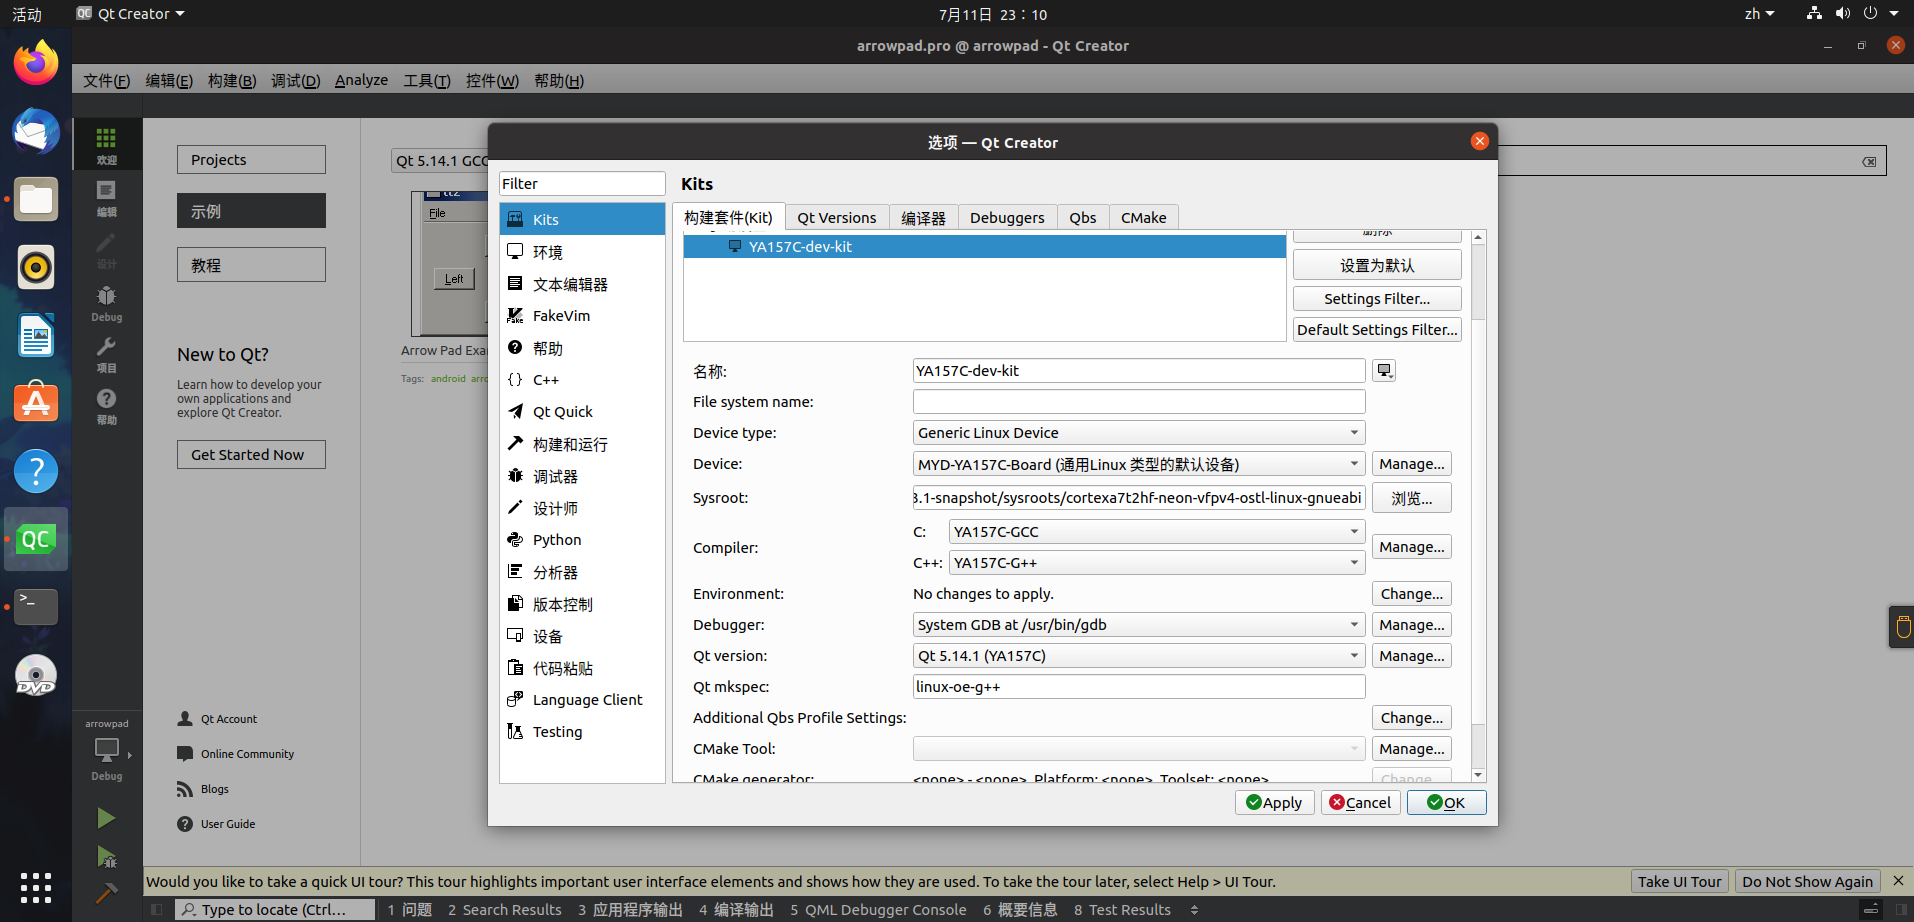Switch to 编译器 tab
The height and width of the screenshot is (922, 1914).
click(x=923, y=218)
